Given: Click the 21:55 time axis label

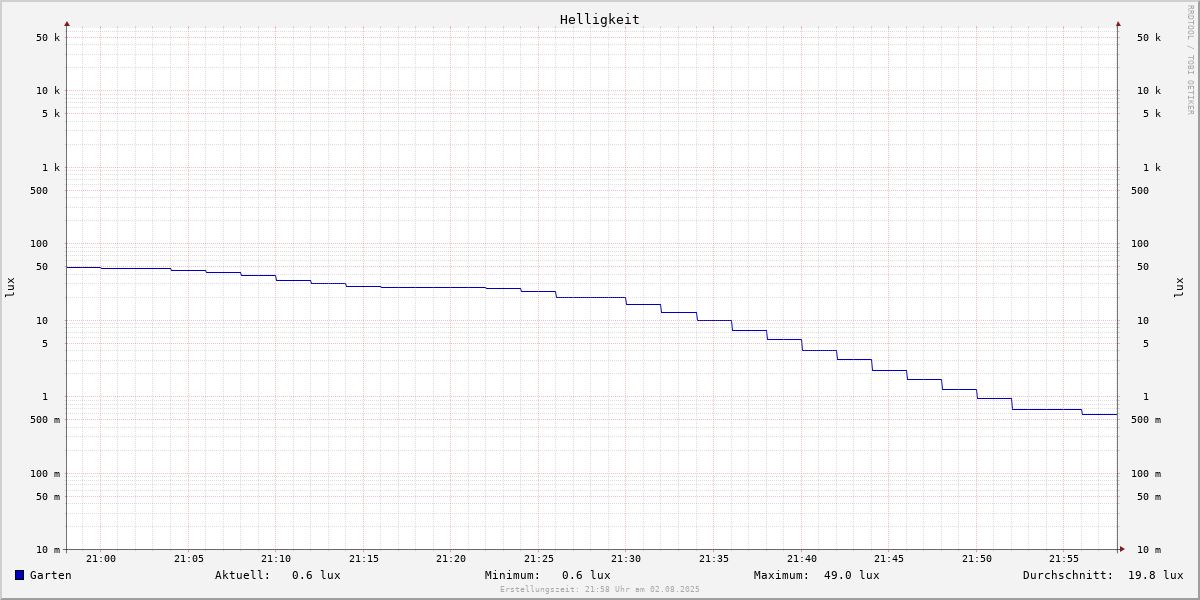Looking at the screenshot, I should click(1064, 559).
